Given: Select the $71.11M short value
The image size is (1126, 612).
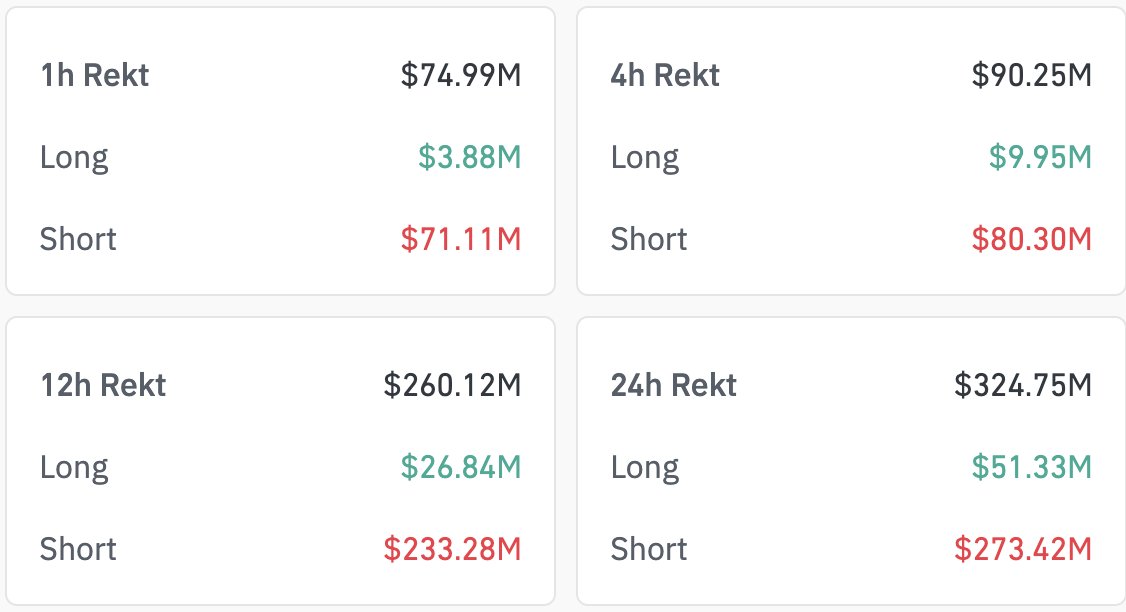Looking at the screenshot, I should pos(461,239).
